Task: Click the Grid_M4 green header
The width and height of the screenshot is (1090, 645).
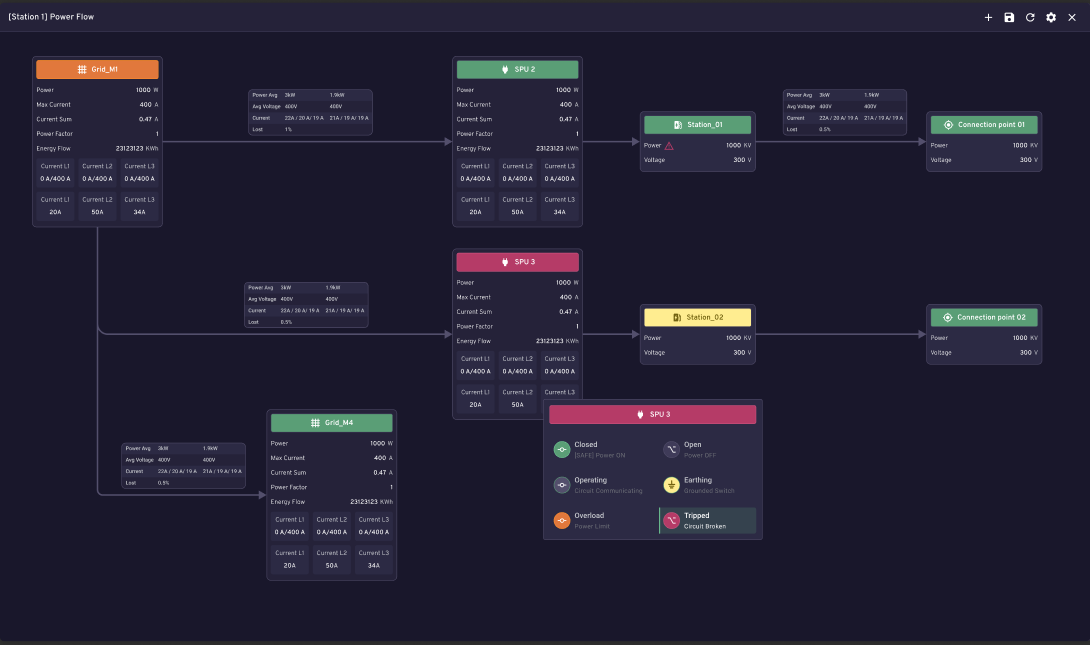Action: (x=332, y=423)
